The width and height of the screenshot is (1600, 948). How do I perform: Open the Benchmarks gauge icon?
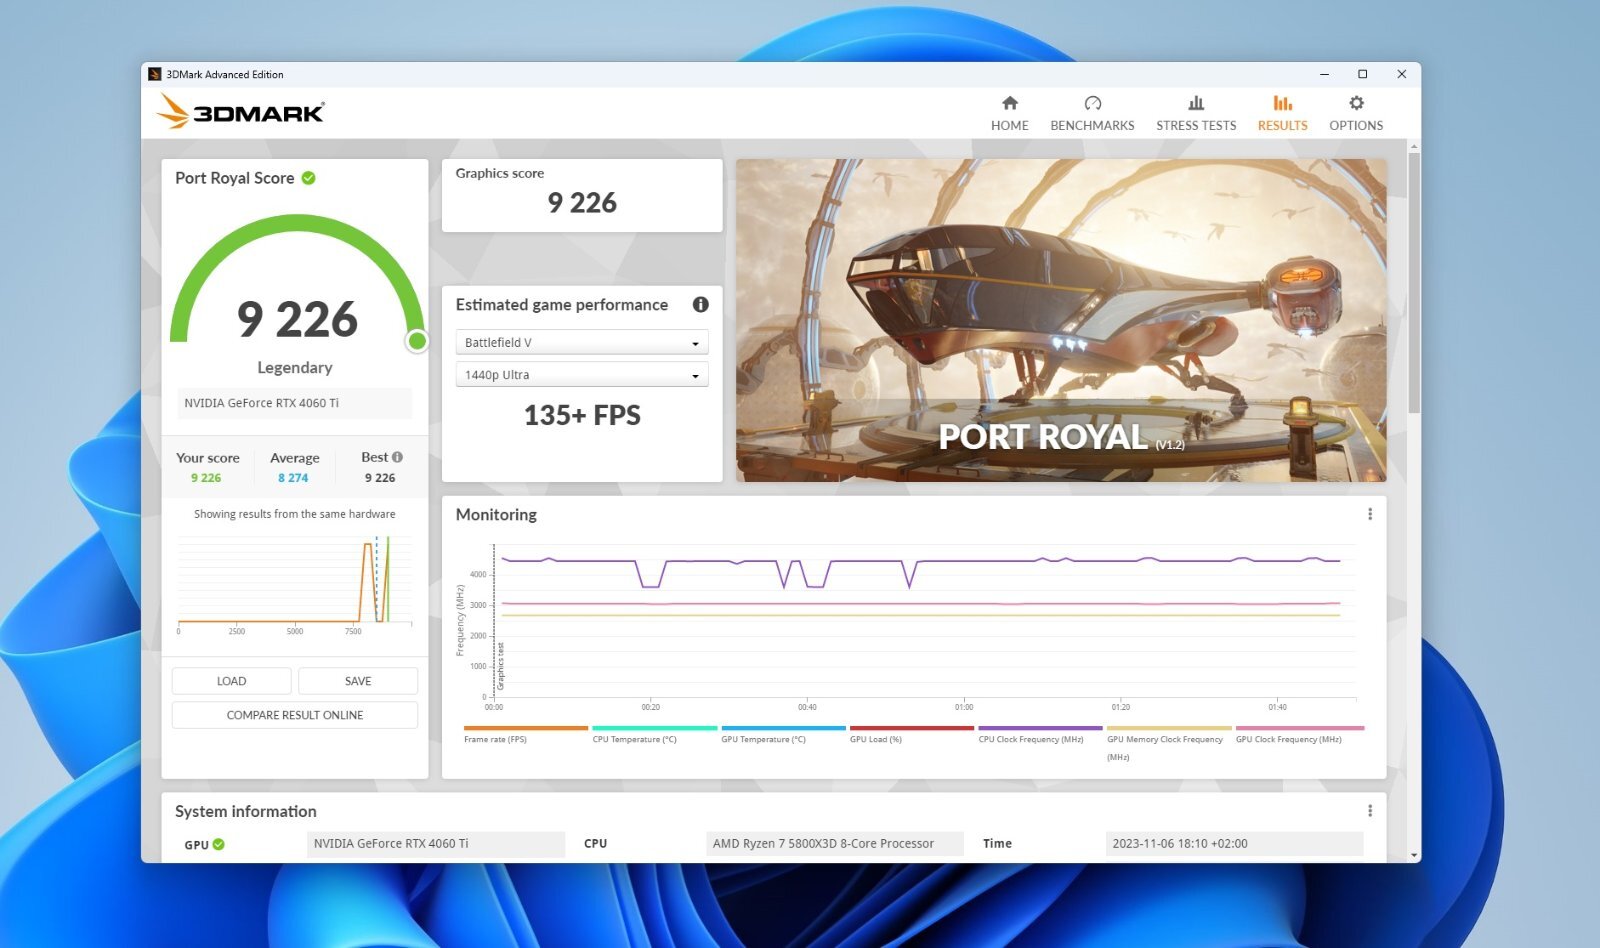(1092, 103)
